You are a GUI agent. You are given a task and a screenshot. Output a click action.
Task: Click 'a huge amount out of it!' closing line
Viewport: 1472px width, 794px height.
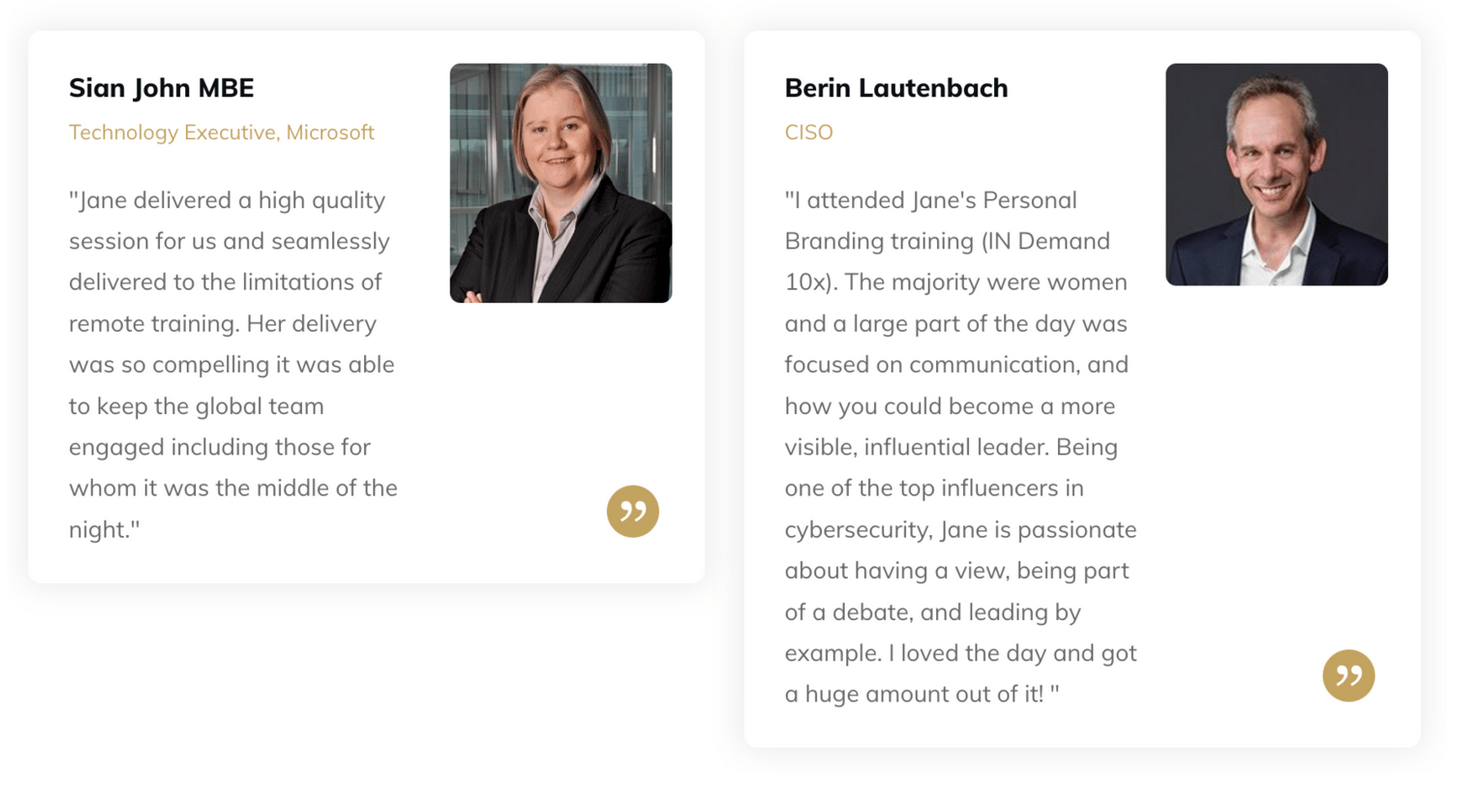(914, 694)
